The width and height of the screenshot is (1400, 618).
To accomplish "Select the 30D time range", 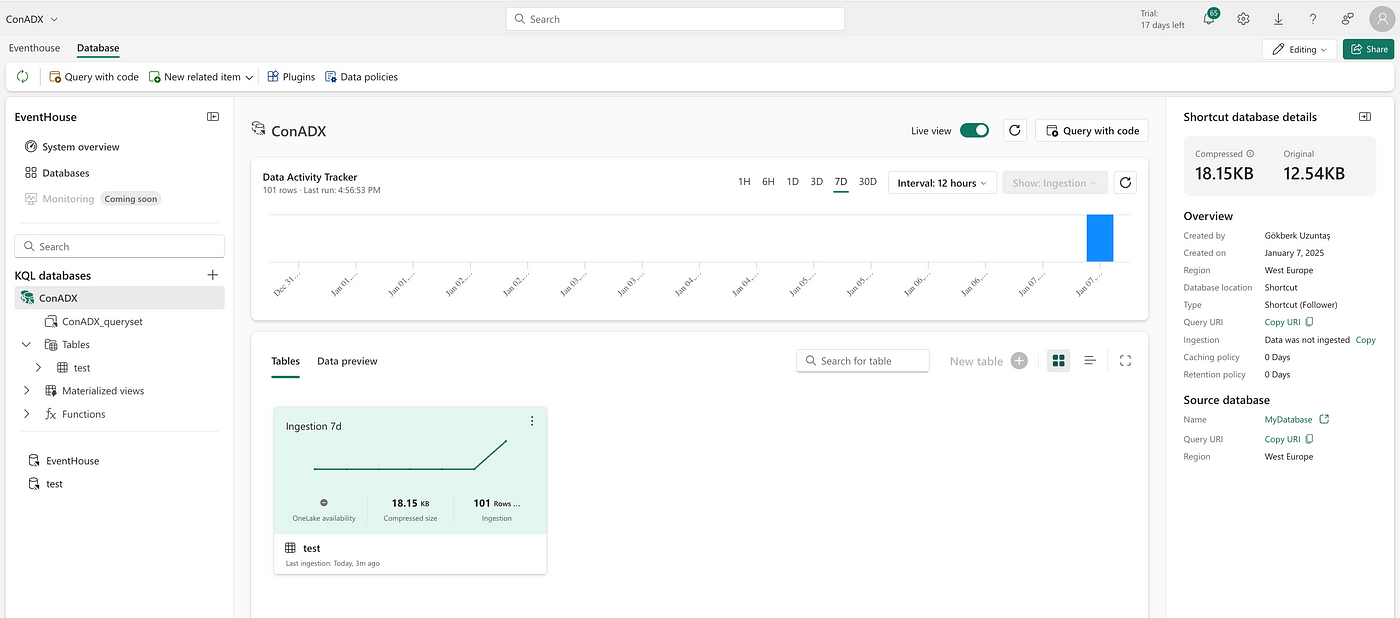I will (868, 182).
